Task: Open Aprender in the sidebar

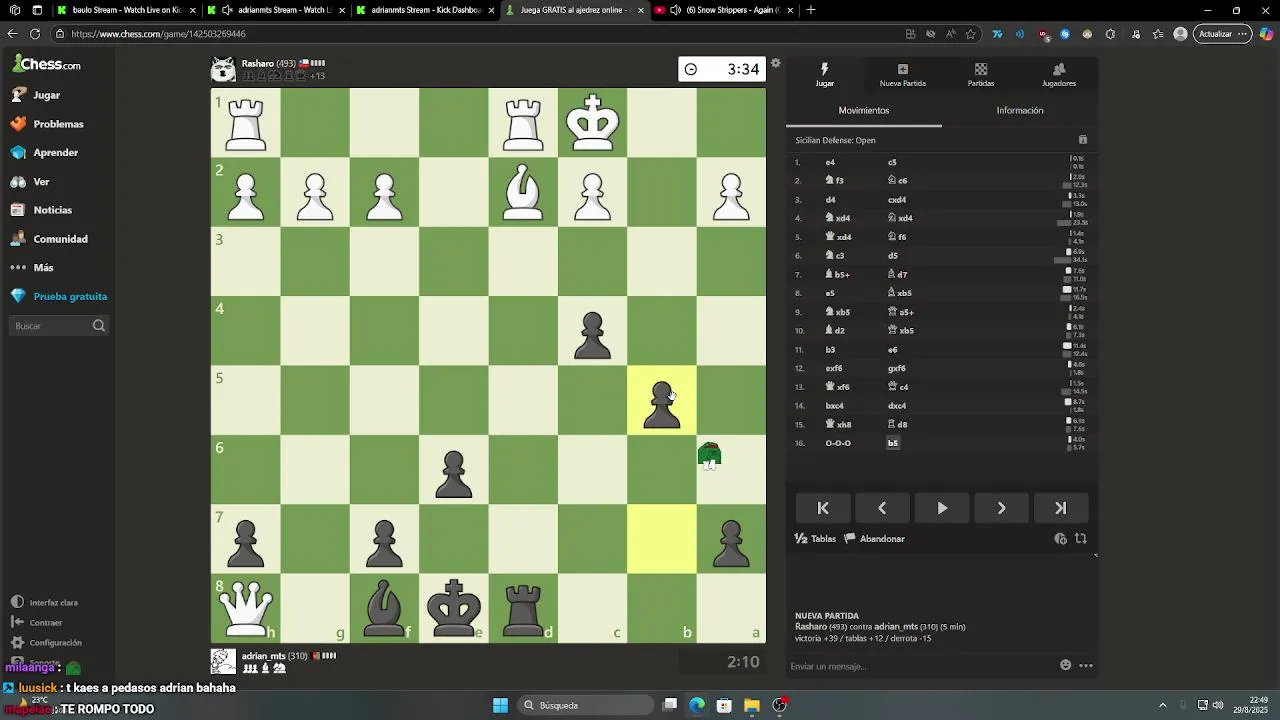Action: [x=55, y=153]
